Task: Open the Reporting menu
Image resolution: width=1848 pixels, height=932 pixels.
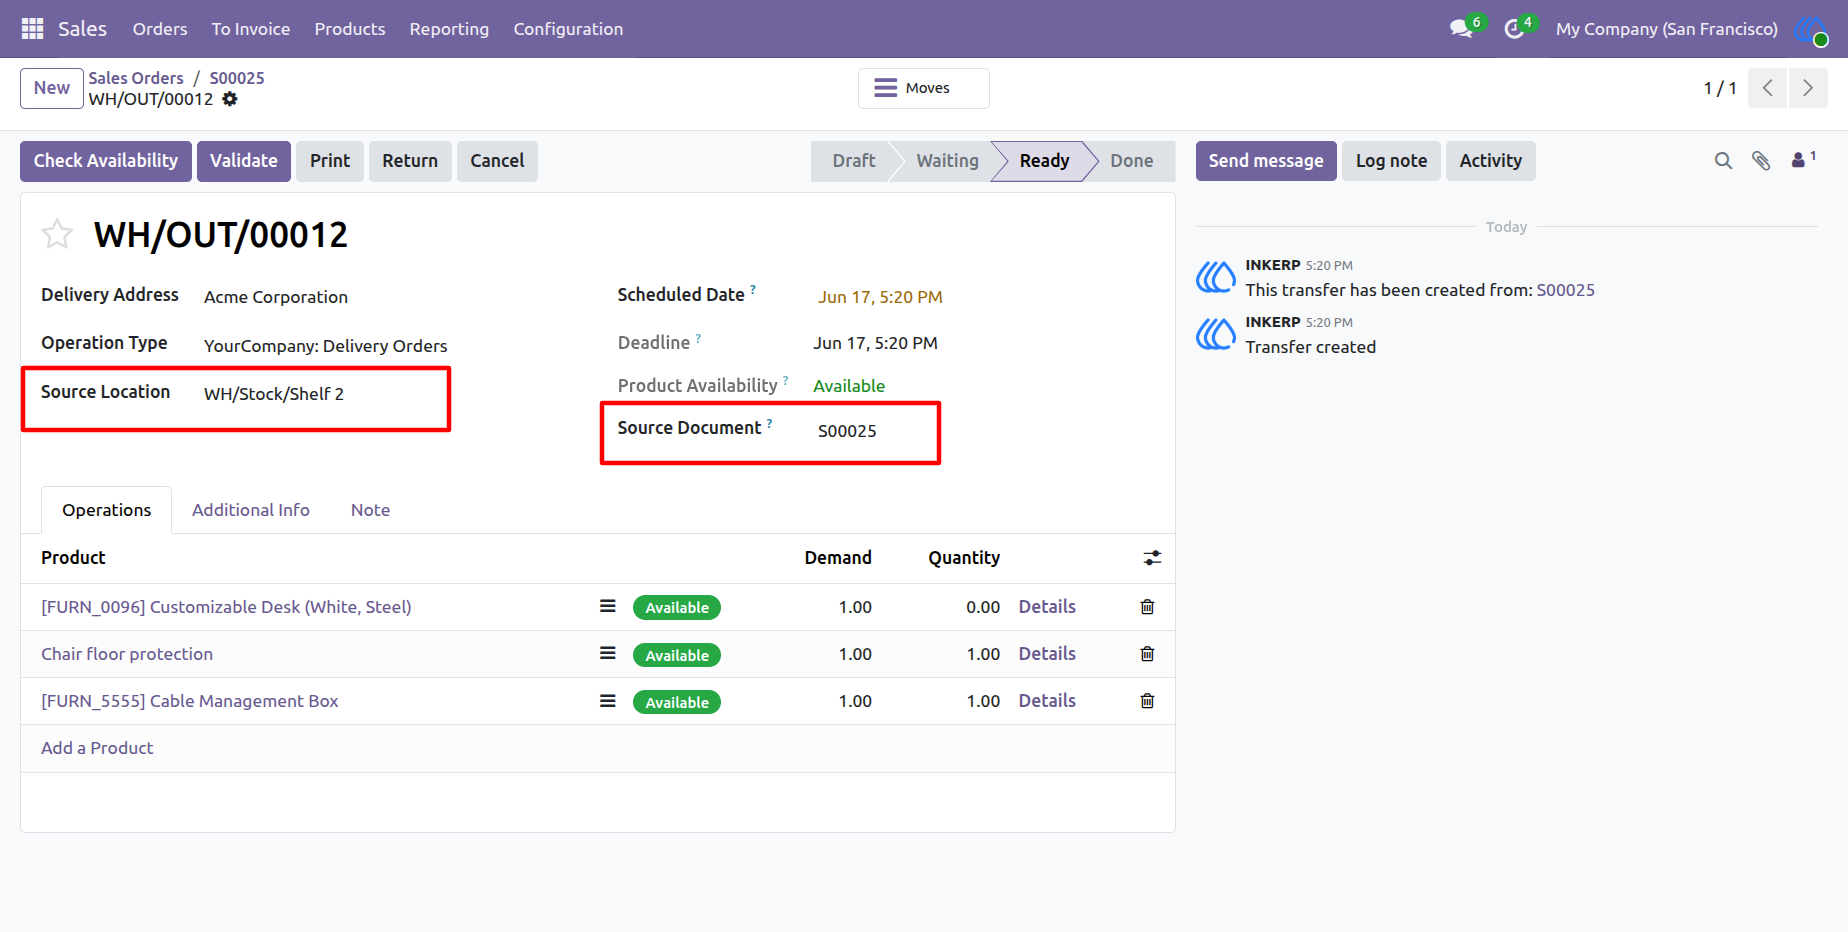Action: point(449,29)
